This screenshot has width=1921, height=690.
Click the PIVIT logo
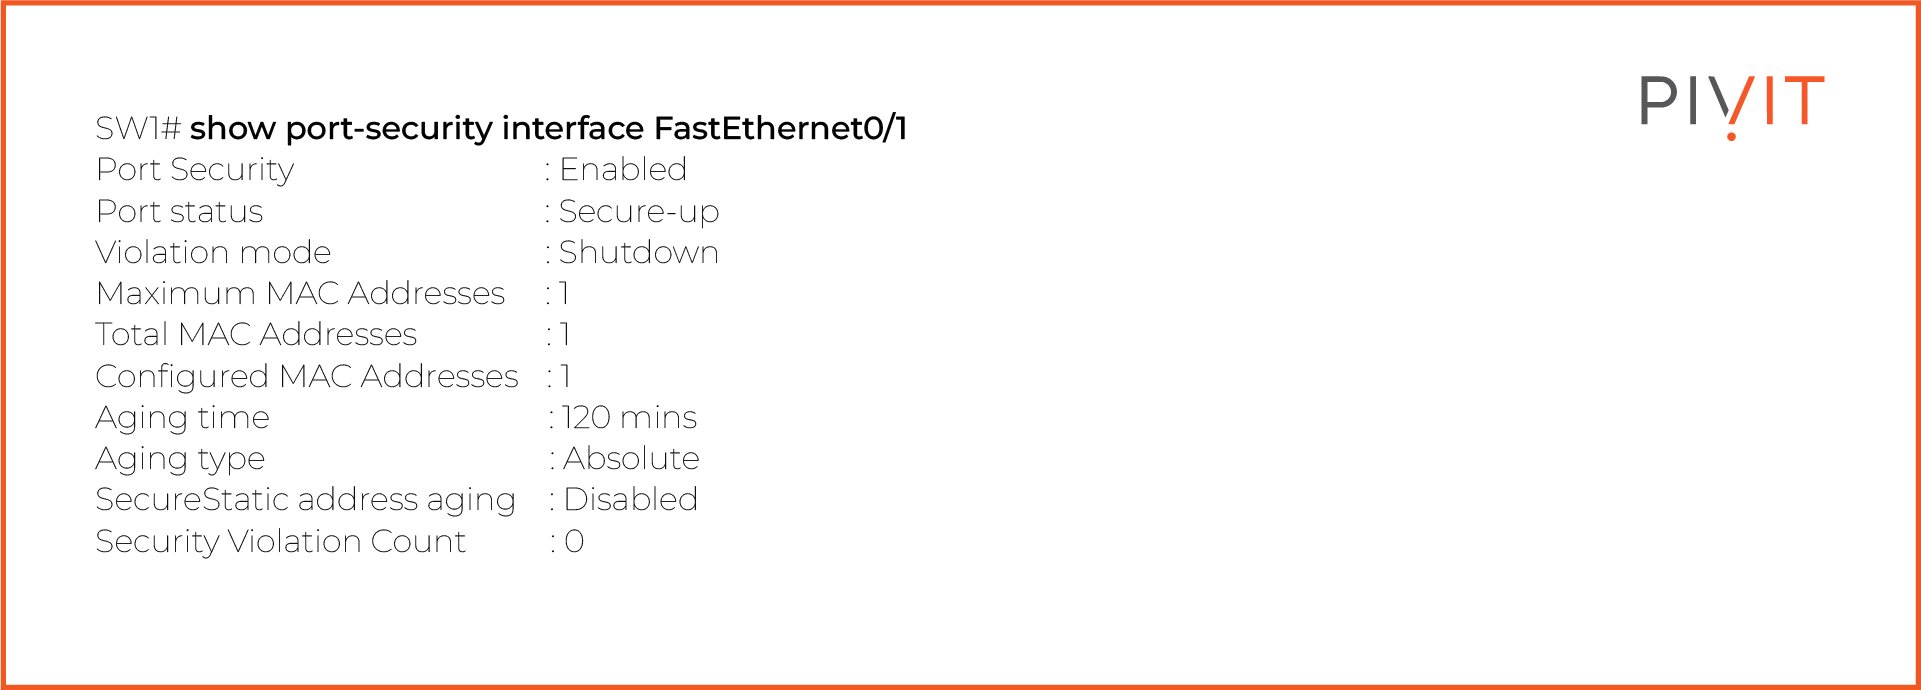(x=1731, y=103)
